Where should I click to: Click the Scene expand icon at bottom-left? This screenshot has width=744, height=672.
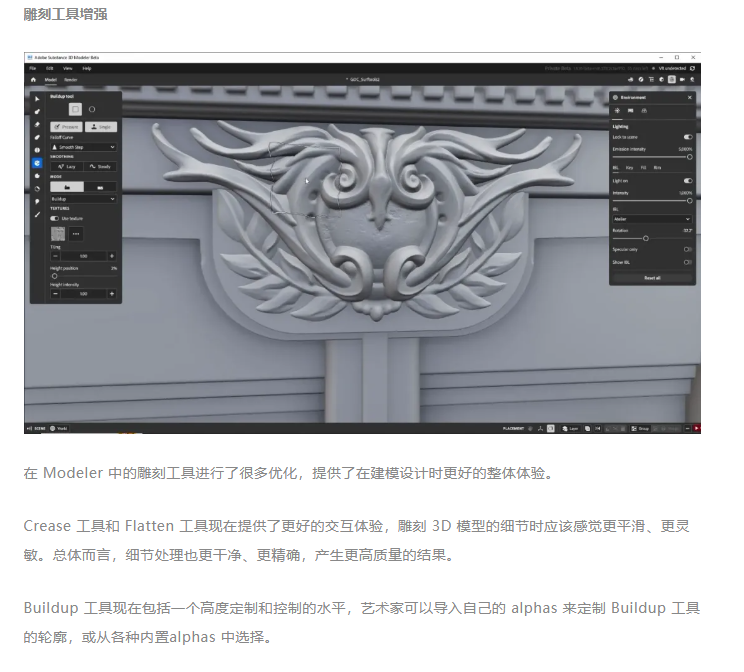(29, 428)
